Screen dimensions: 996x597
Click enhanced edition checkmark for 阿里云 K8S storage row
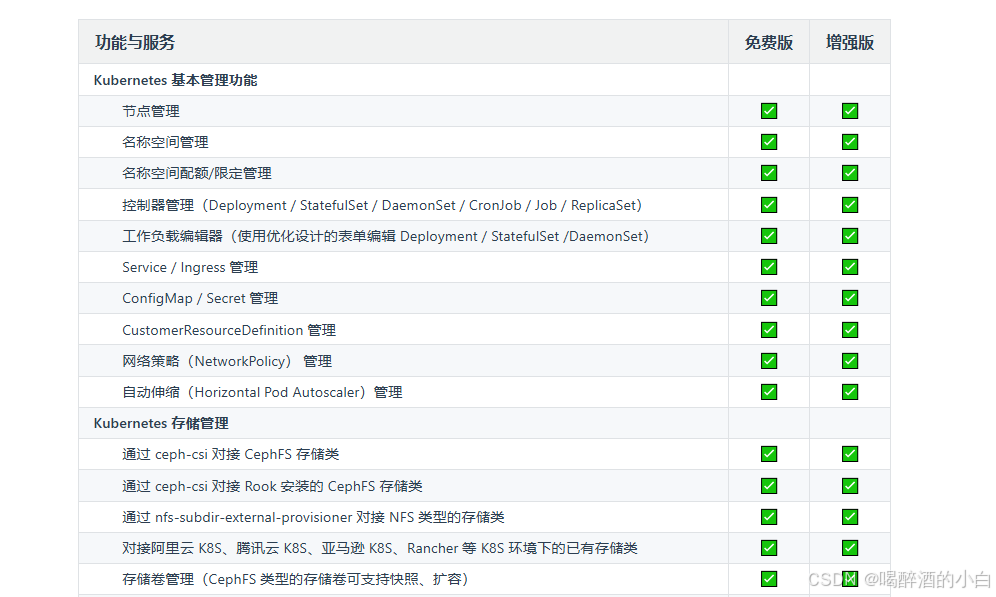coord(849,548)
